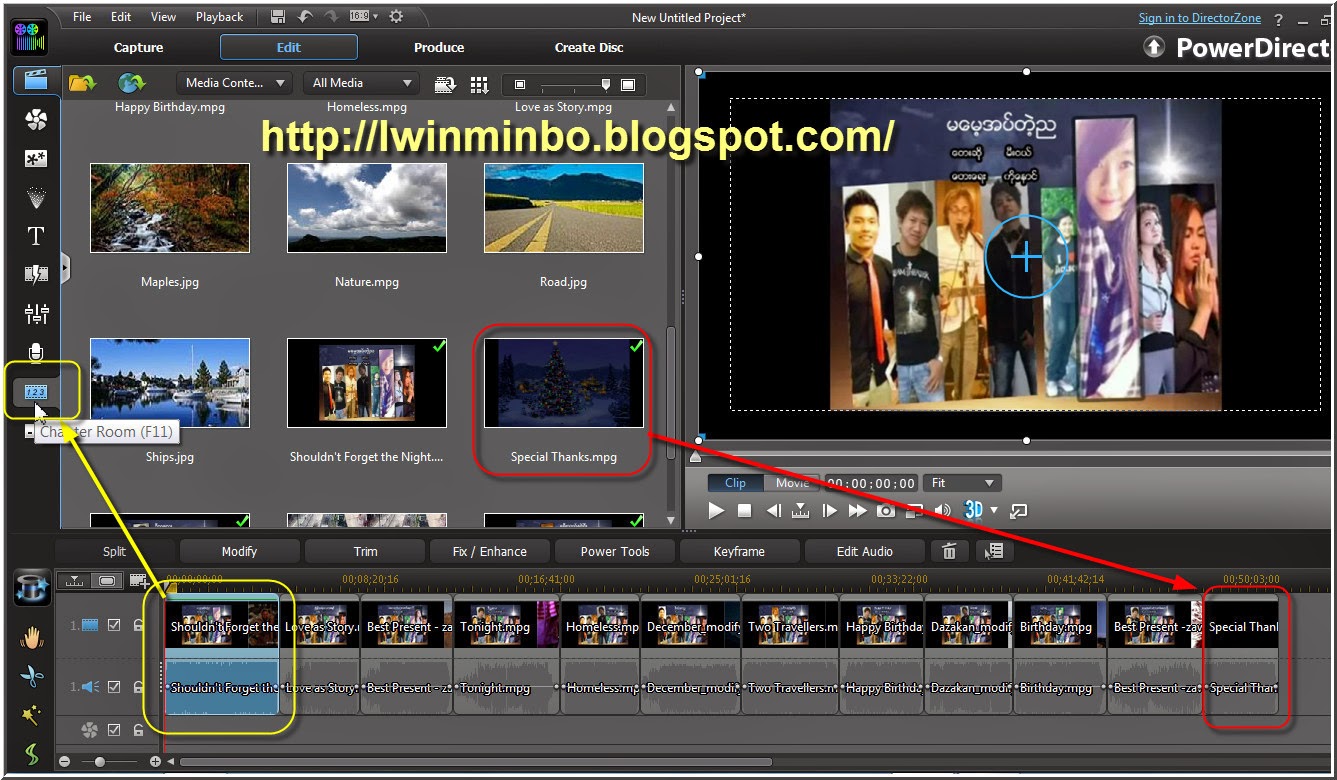This screenshot has height=780, width=1337.
Task: Click the detect scenes filmstrip icon
Action: tap(446, 84)
